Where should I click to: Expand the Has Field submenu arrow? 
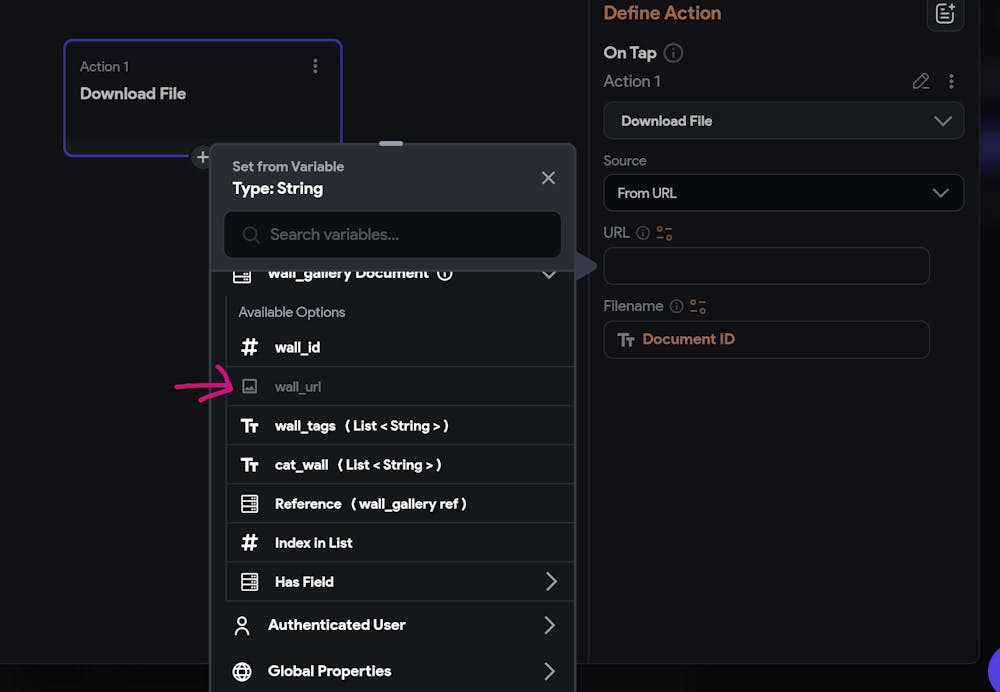[551, 582]
